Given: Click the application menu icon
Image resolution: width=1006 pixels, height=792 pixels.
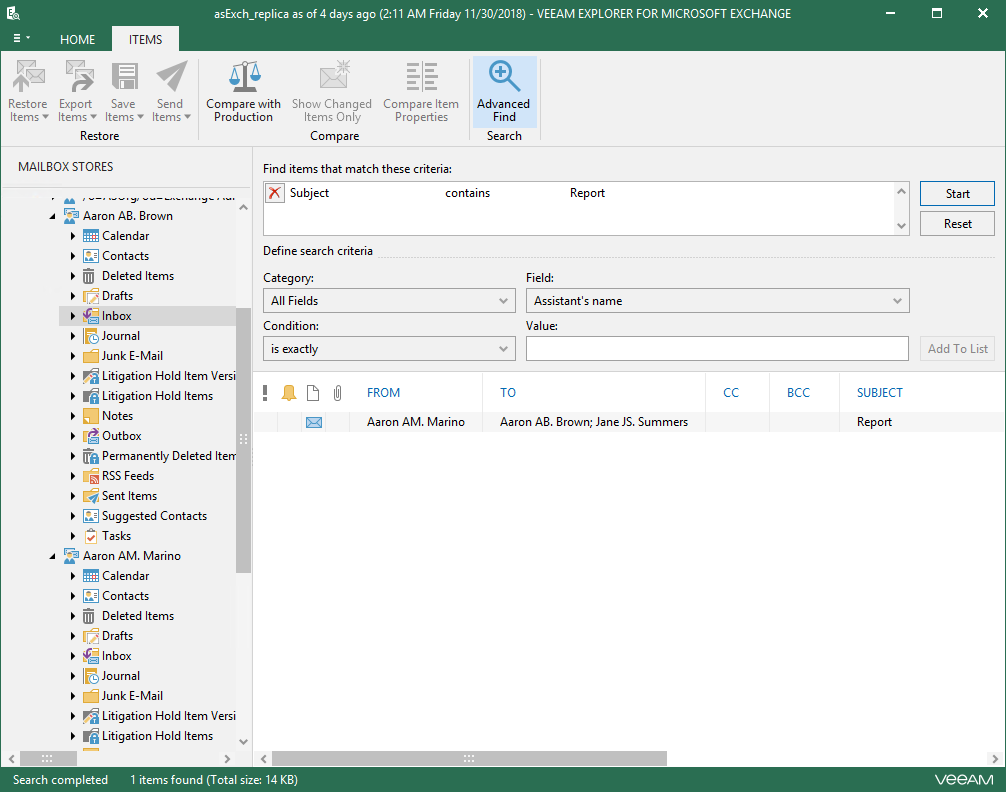Looking at the screenshot, I should click(21, 39).
